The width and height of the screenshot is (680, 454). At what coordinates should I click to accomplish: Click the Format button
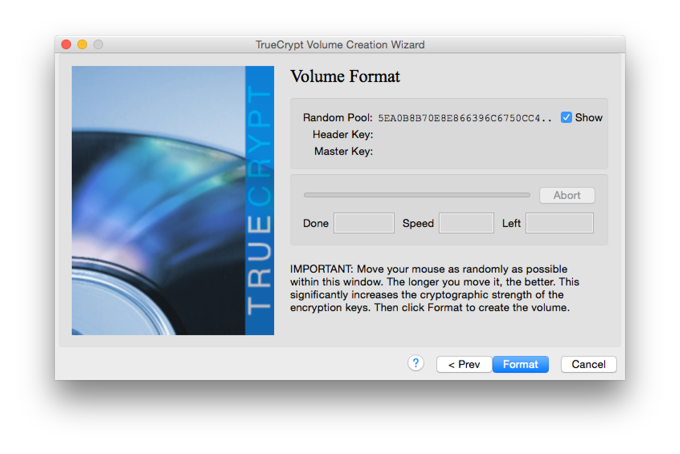click(x=520, y=364)
